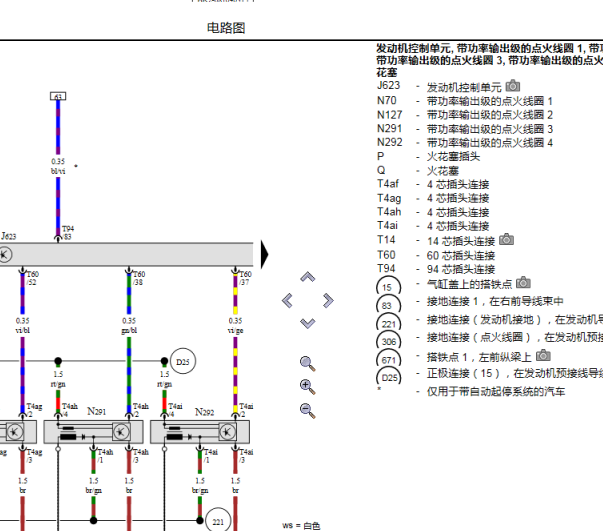
Task: Click the 0.35 gn/bl wire label
Action: pos(129,325)
